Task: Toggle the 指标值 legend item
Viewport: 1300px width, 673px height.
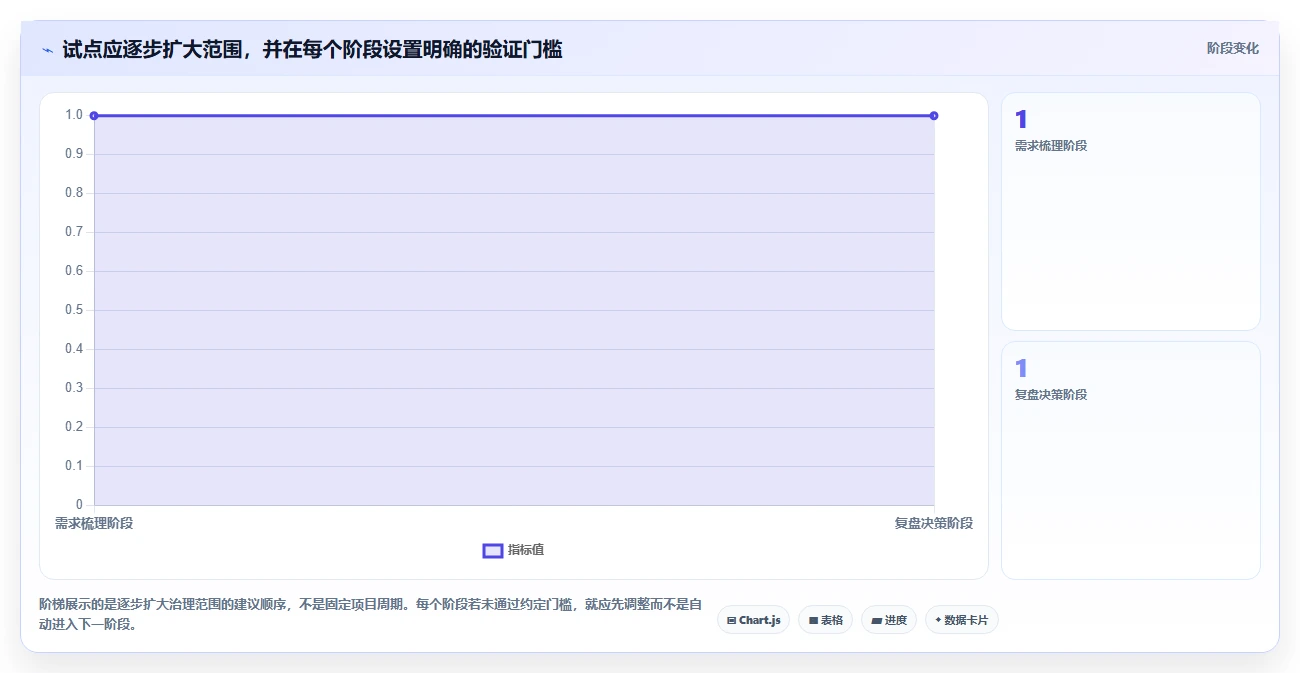Action: [x=514, y=550]
